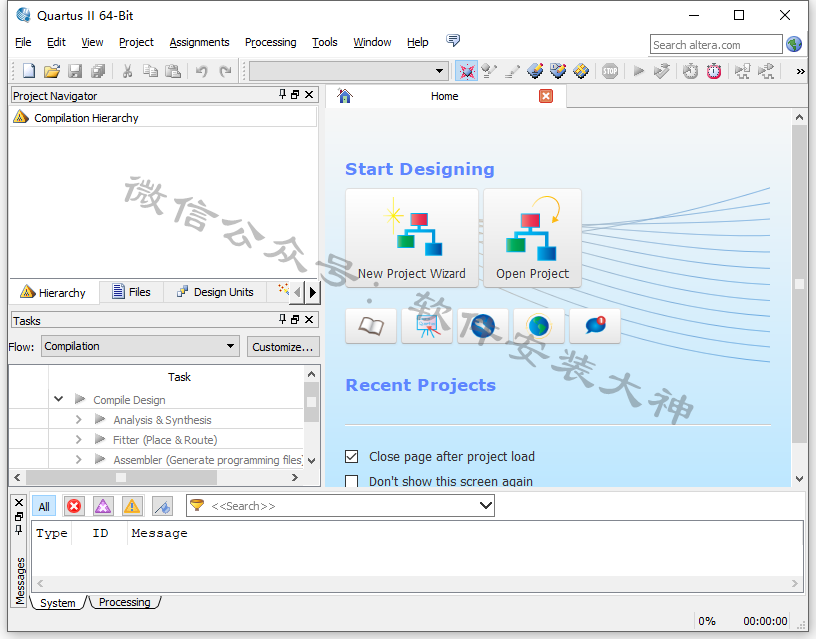Click the Paste clipboard icon
This screenshot has width=816, height=639.
click(173, 71)
